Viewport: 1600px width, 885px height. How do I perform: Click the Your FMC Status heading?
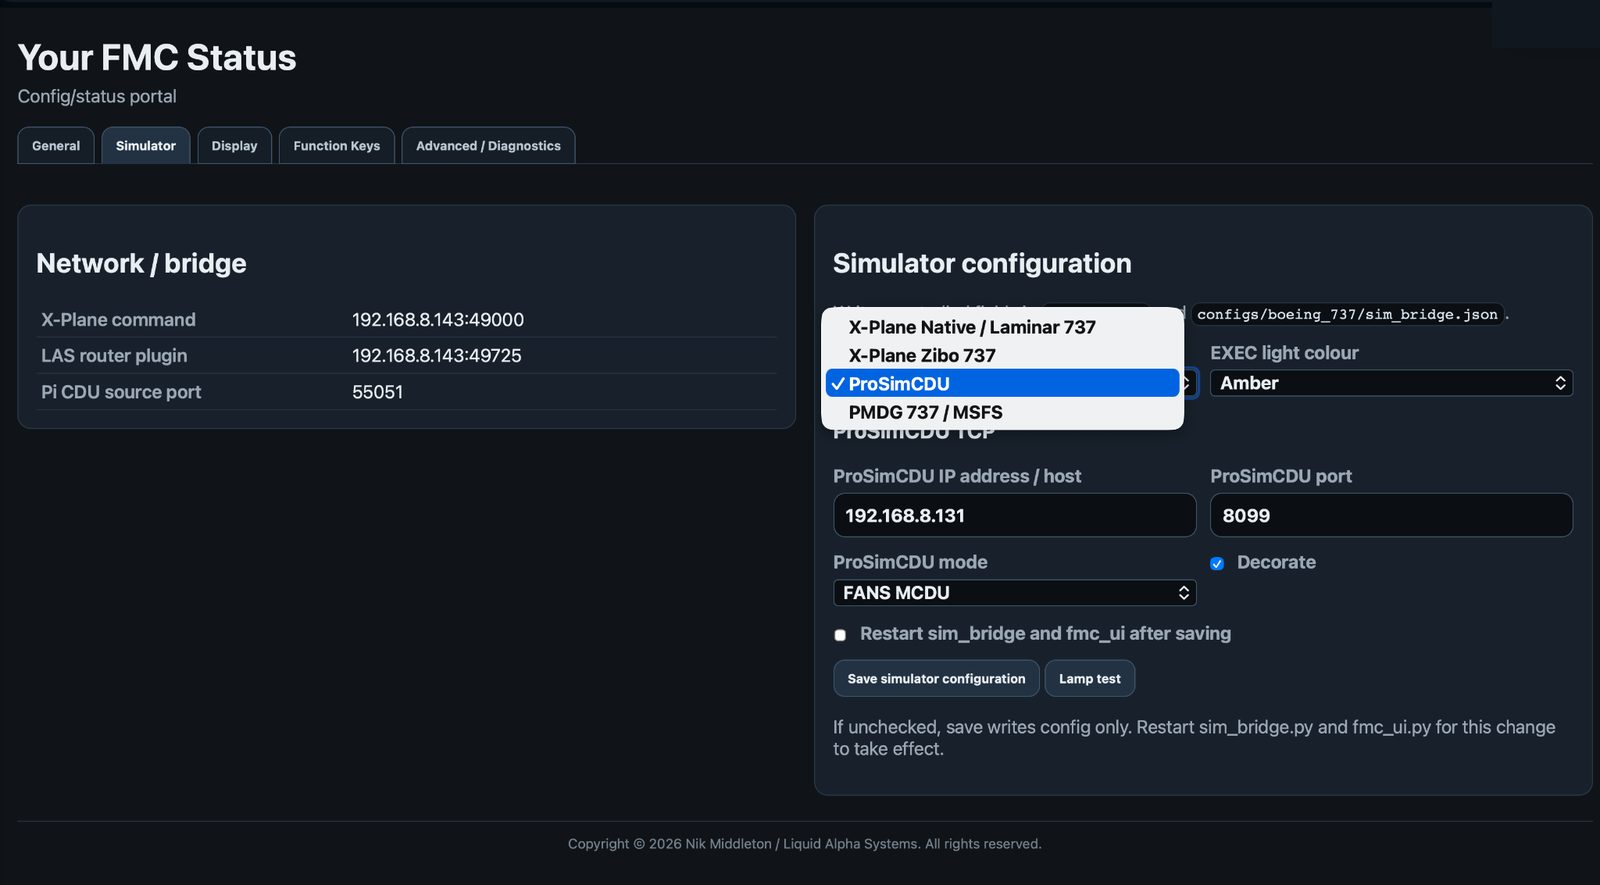[157, 58]
